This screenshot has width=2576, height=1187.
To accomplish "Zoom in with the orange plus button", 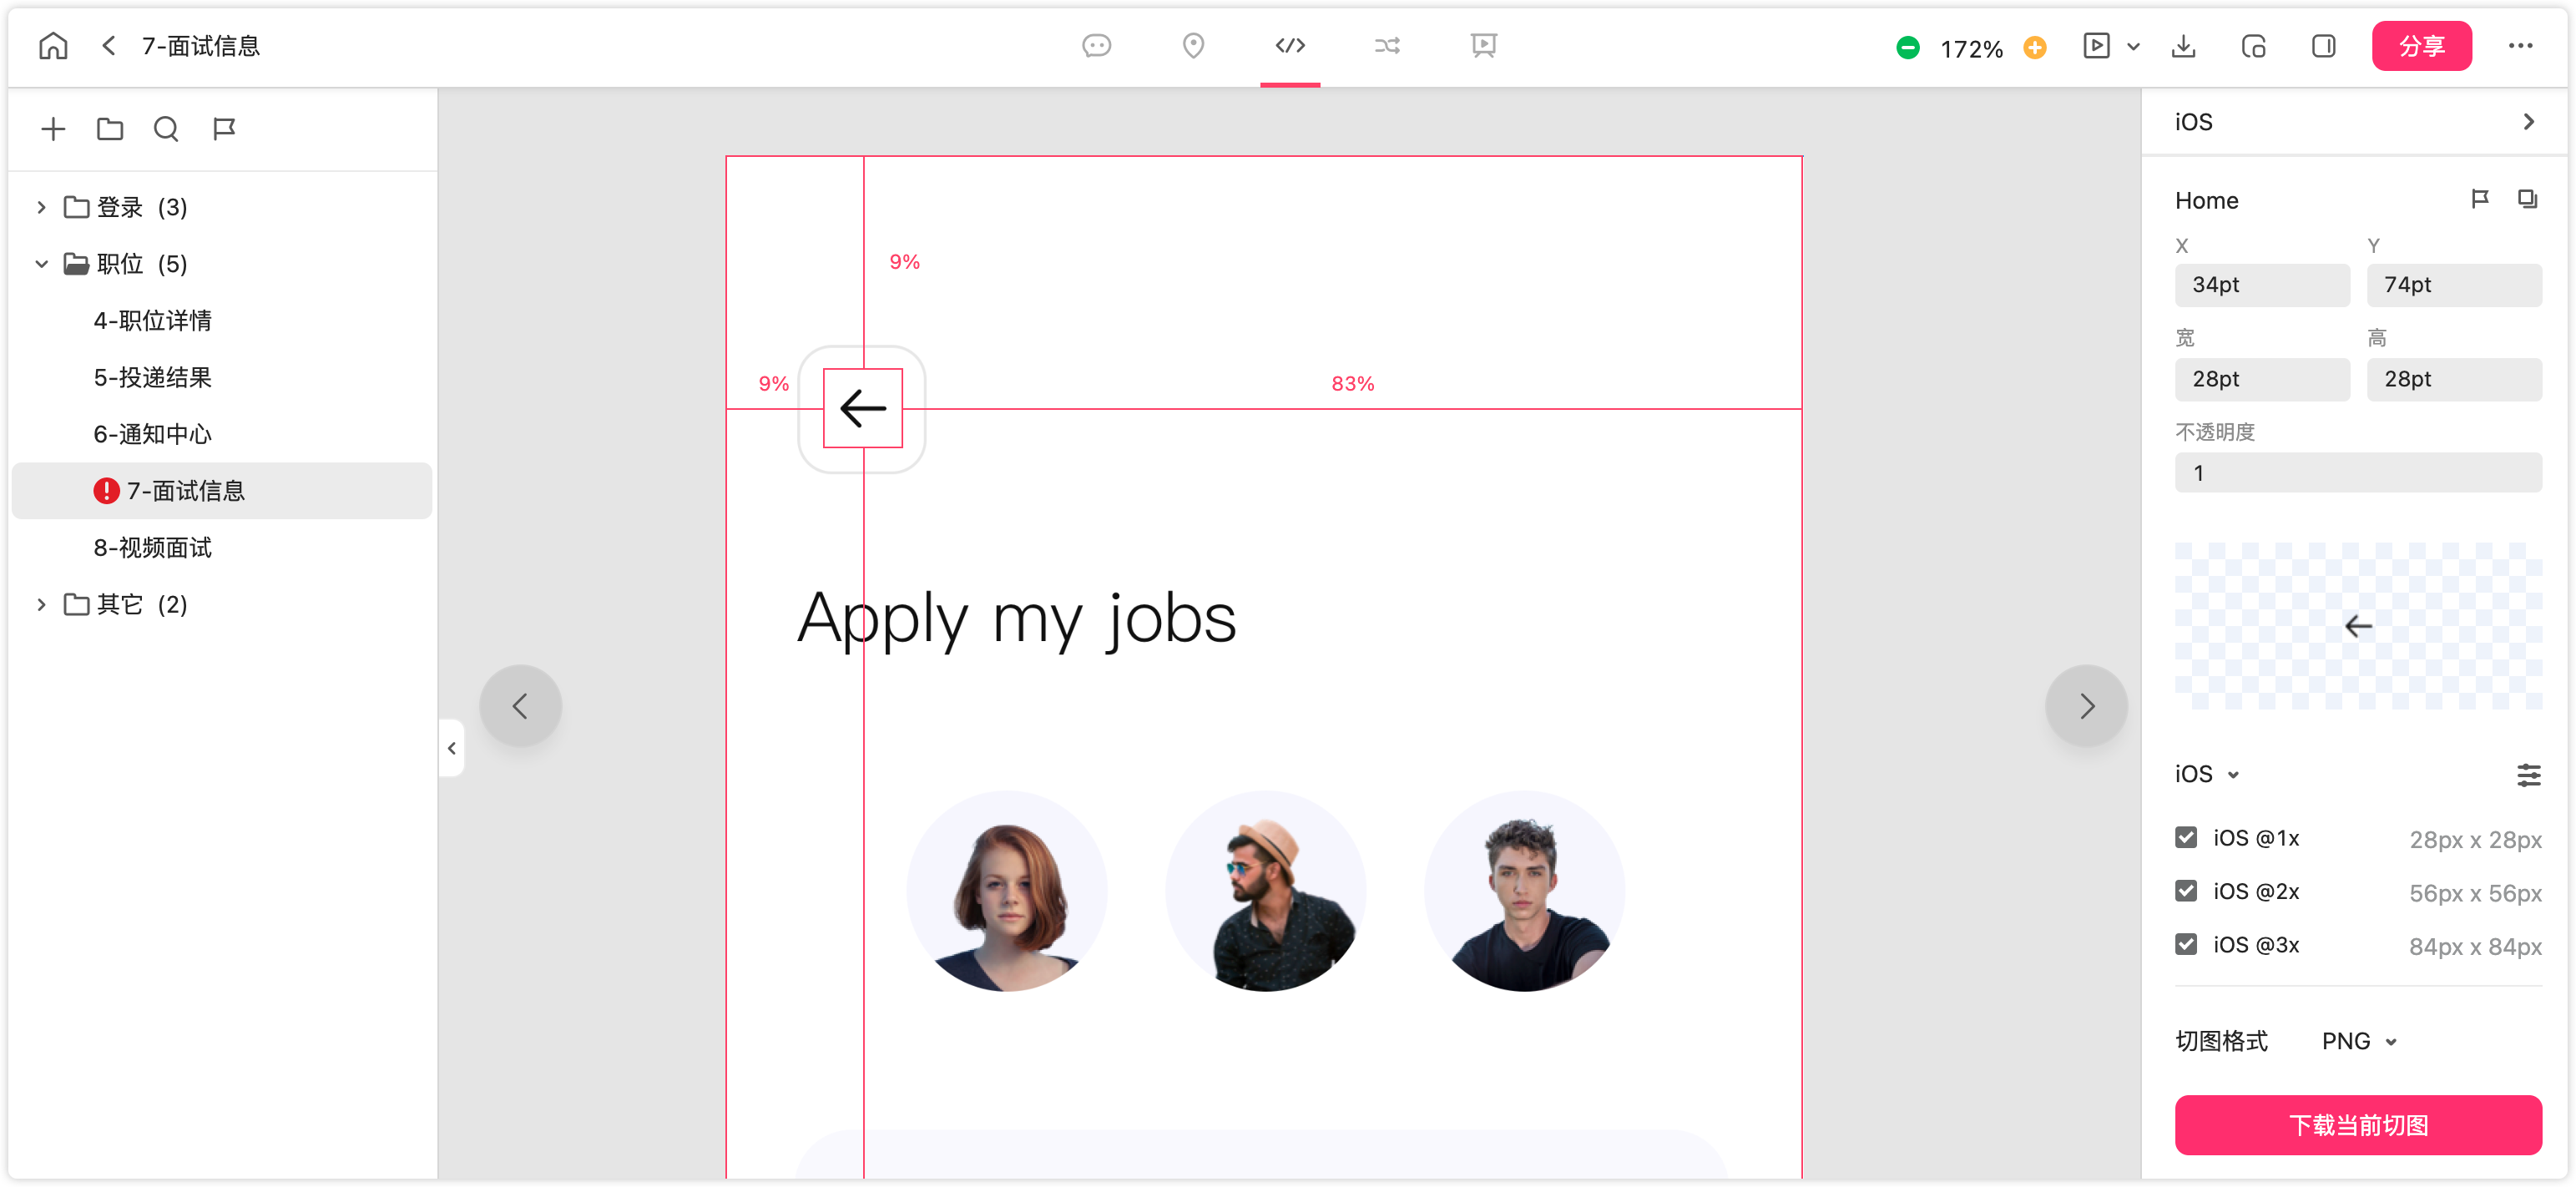I will (2034, 47).
